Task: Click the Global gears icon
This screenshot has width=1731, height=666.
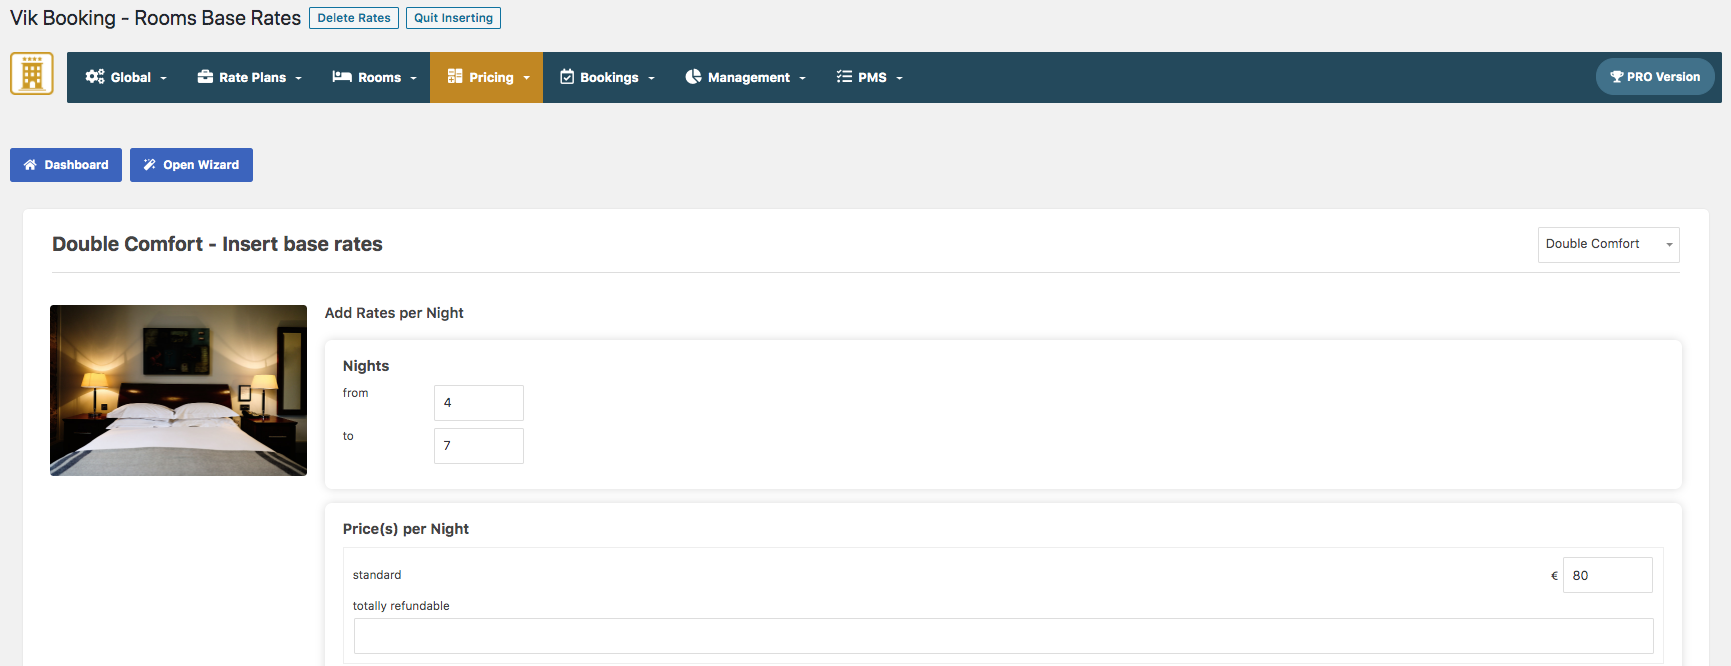Action: pyautogui.click(x=95, y=76)
